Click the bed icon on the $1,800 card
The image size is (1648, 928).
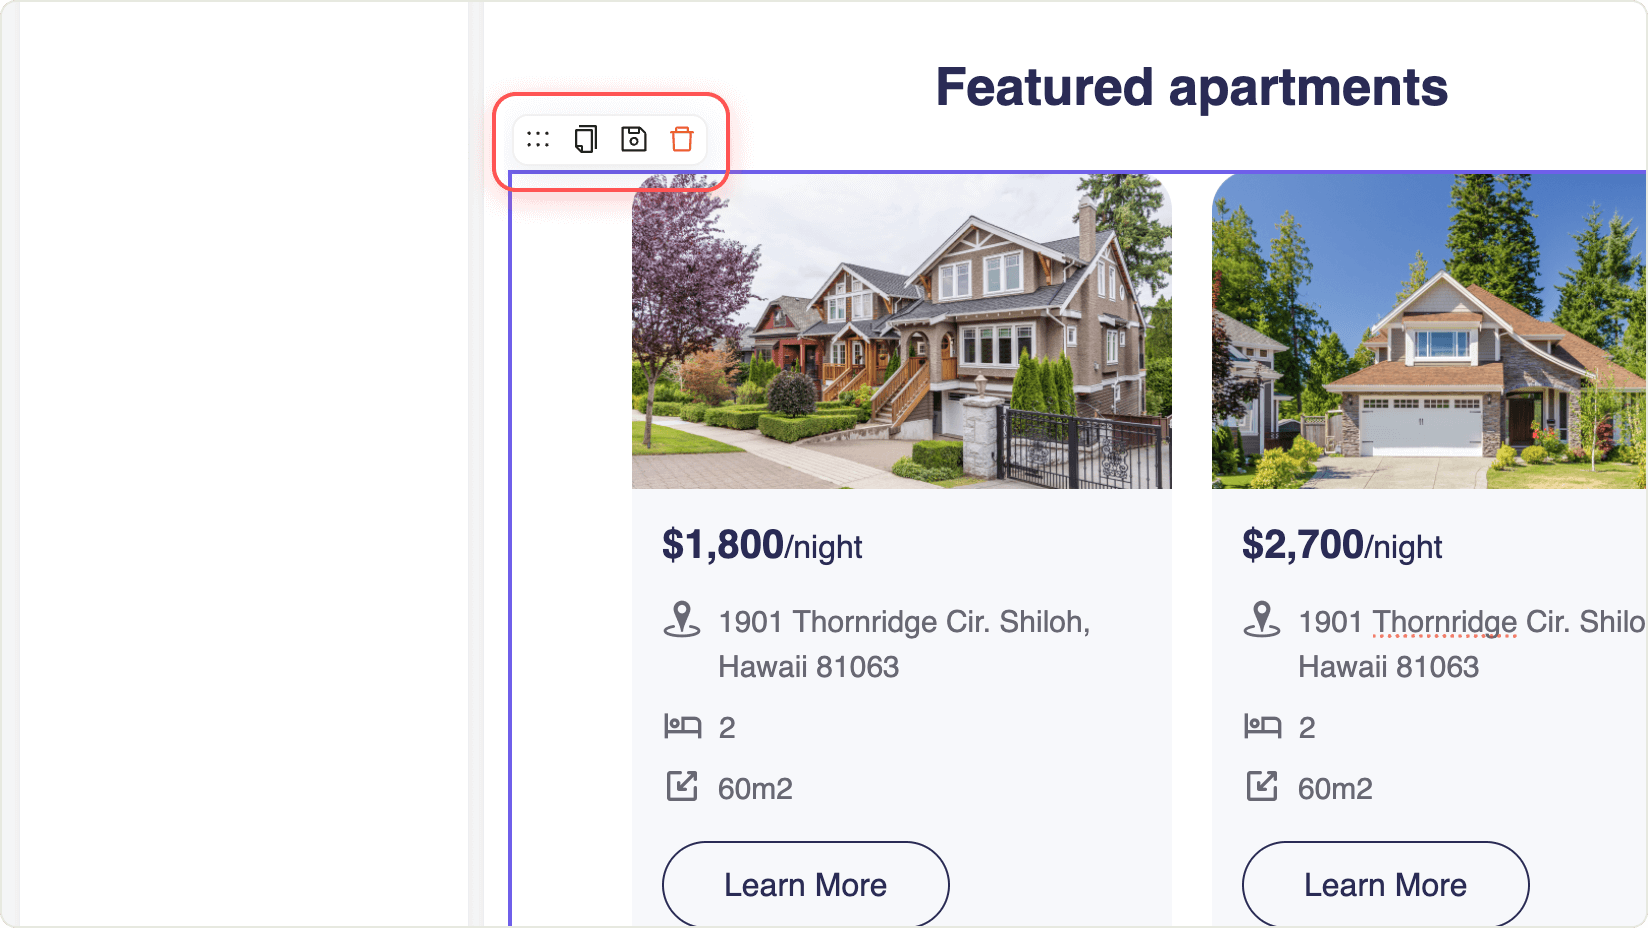[x=683, y=726]
